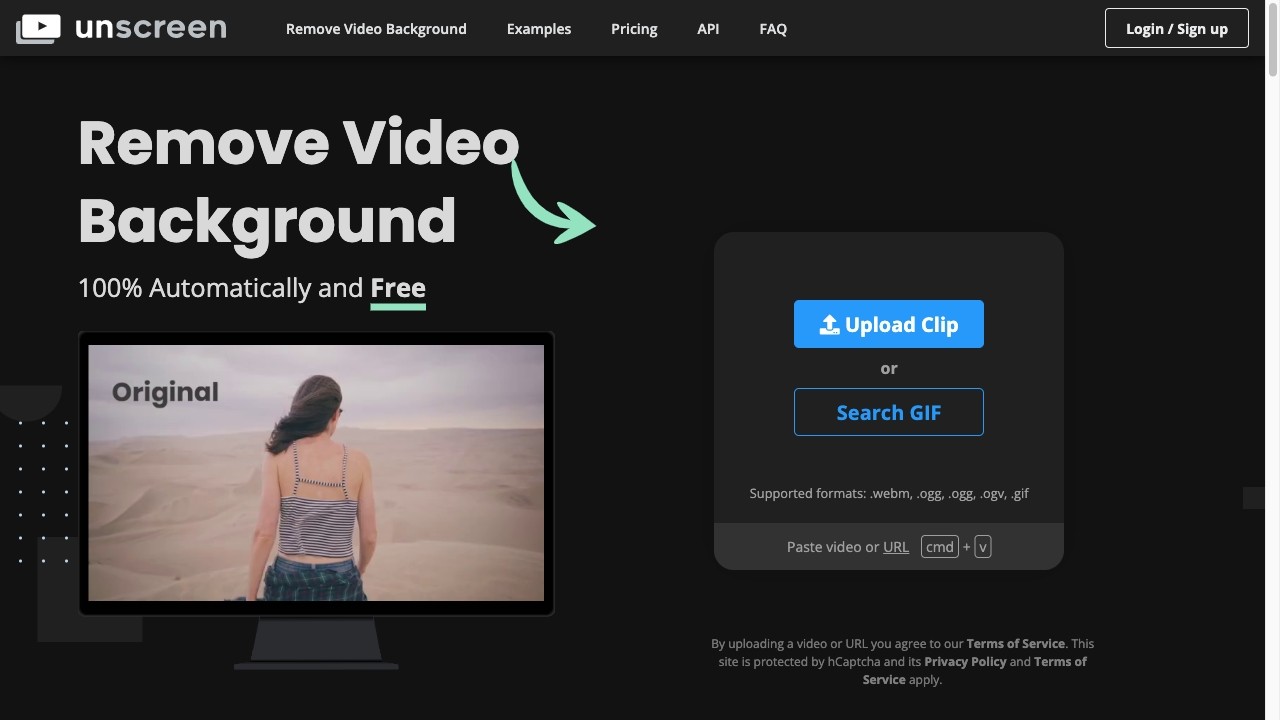Image resolution: width=1280 pixels, height=720 pixels.
Task: Open the API documentation page
Action: tap(708, 29)
